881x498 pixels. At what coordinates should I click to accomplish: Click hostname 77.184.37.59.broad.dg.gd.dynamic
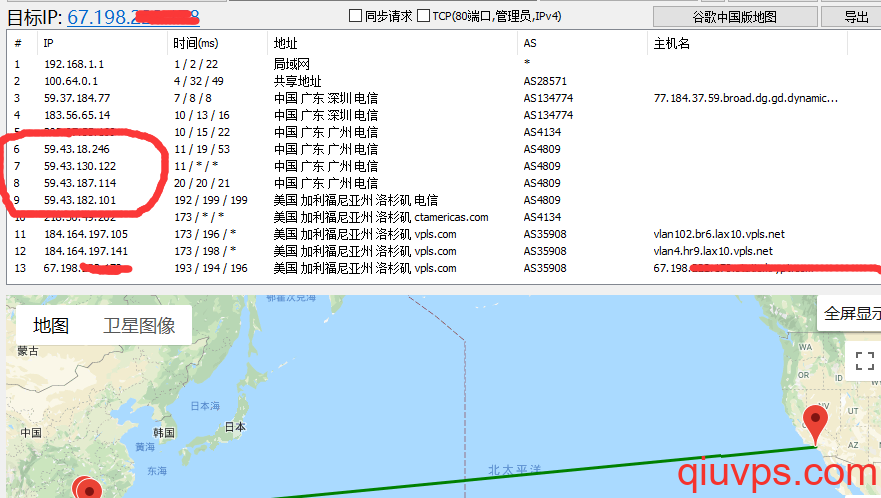point(745,98)
